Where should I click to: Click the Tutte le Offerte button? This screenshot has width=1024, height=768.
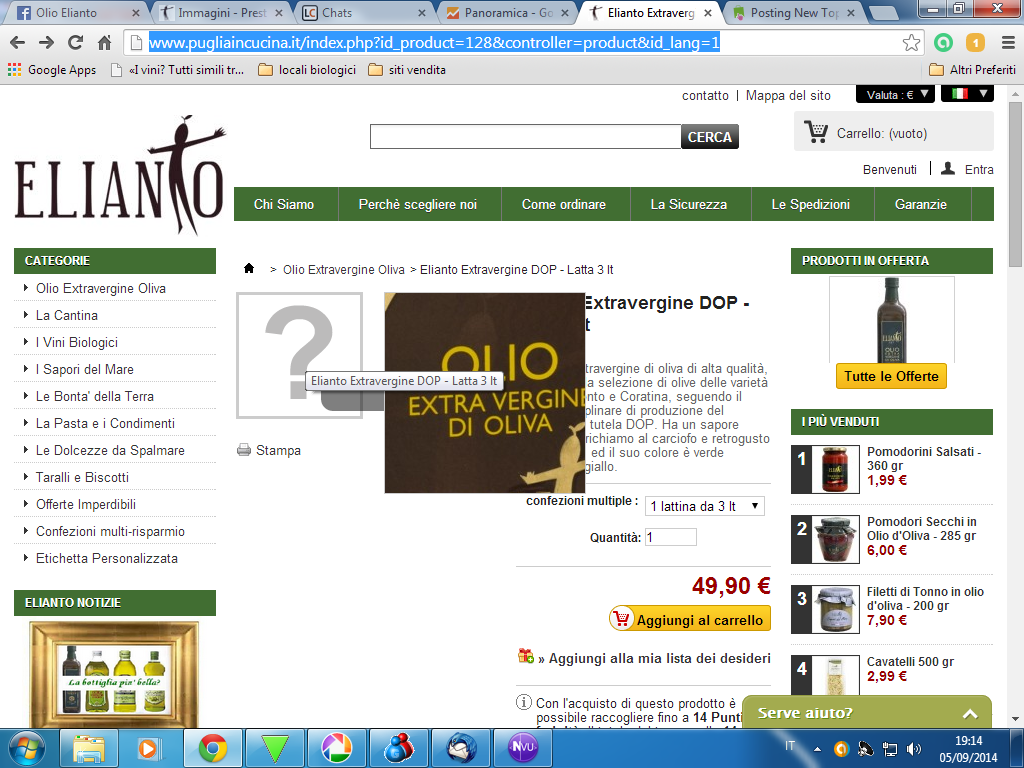(x=891, y=376)
